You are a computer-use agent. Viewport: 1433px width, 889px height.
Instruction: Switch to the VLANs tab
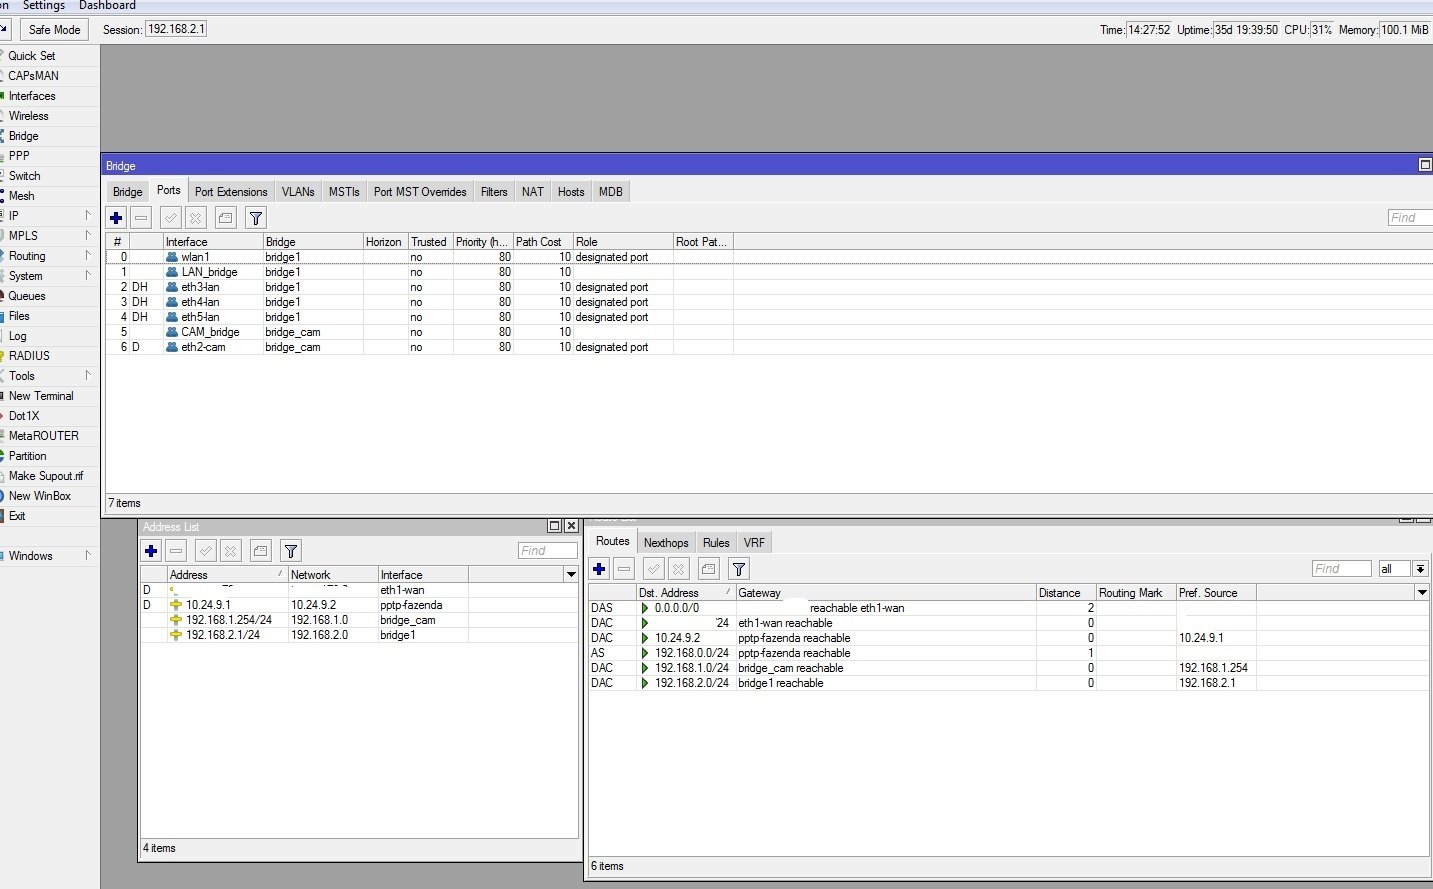(x=297, y=192)
